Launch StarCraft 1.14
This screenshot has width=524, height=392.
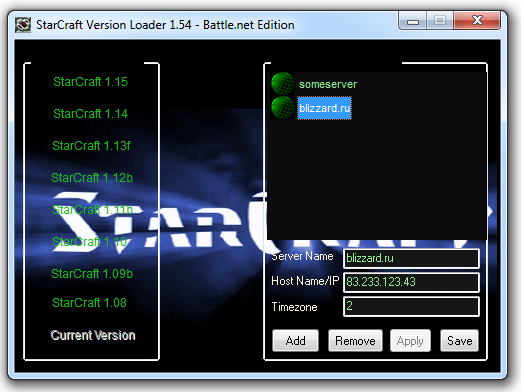(90, 114)
